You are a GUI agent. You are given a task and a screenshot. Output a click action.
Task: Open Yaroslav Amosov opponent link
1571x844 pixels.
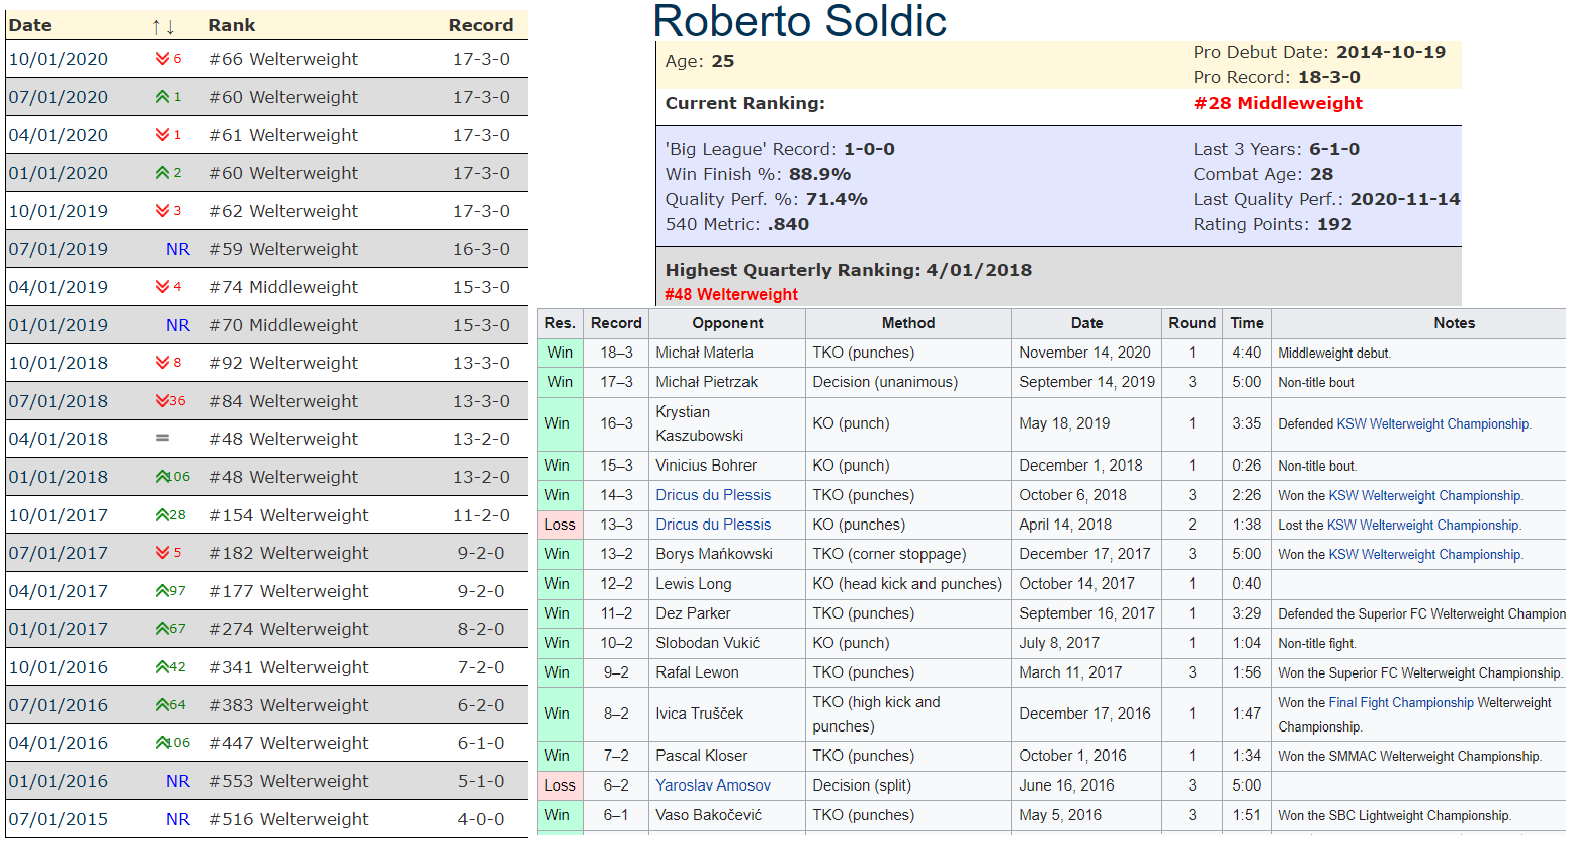(713, 786)
